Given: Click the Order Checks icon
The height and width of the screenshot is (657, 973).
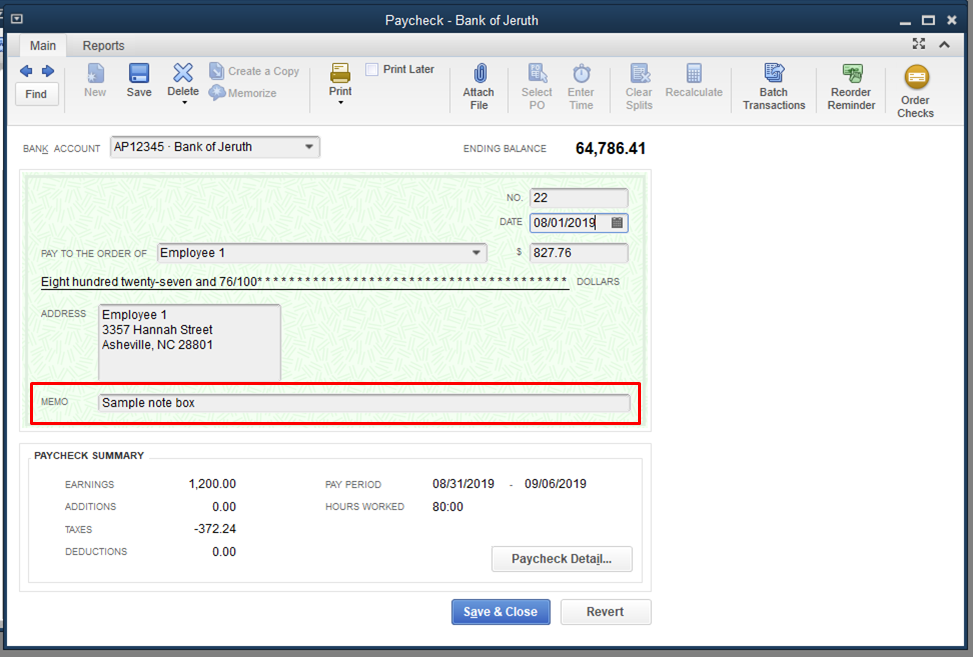Looking at the screenshot, I should [x=916, y=78].
